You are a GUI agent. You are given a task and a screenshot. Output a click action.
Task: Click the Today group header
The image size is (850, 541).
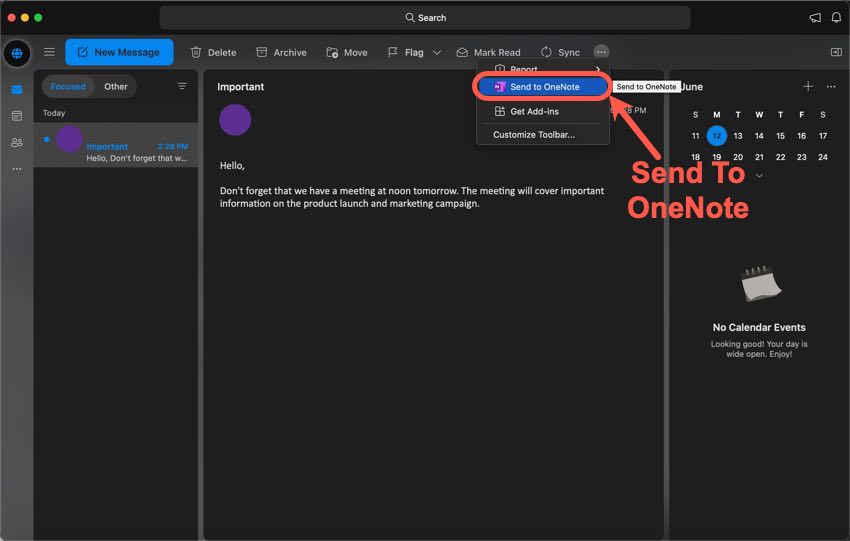pyautogui.click(x=54, y=113)
